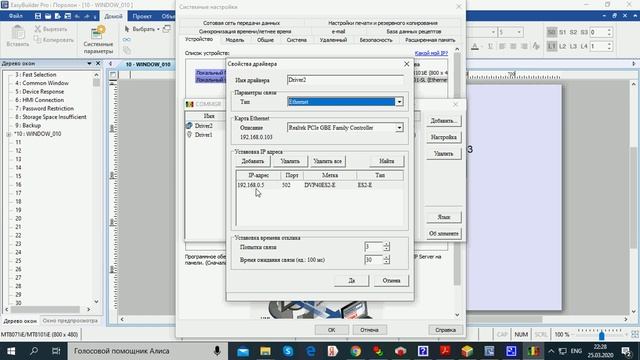
Task: Select Driver2 in COMMGR list
Action: pyautogui.click(x=203, y=126)
